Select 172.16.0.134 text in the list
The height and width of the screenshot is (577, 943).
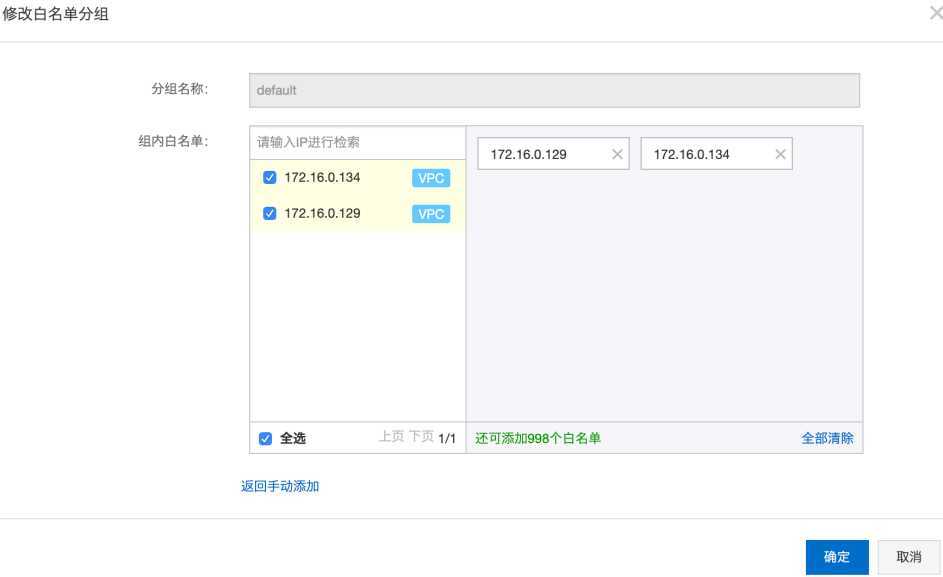click(x=322, y=177)
